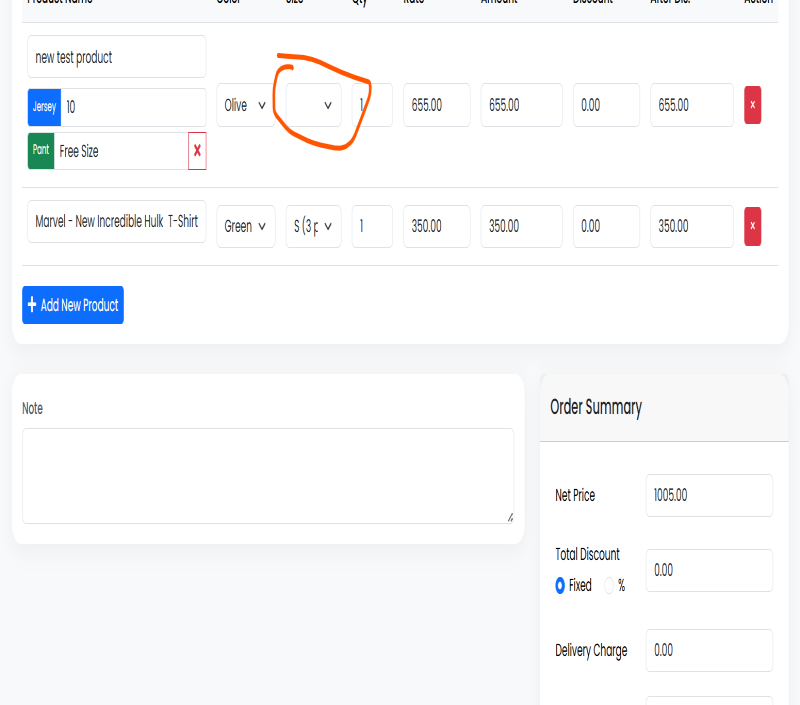
Task: Remove the new test product row
Action: click(x=752, y=105)
